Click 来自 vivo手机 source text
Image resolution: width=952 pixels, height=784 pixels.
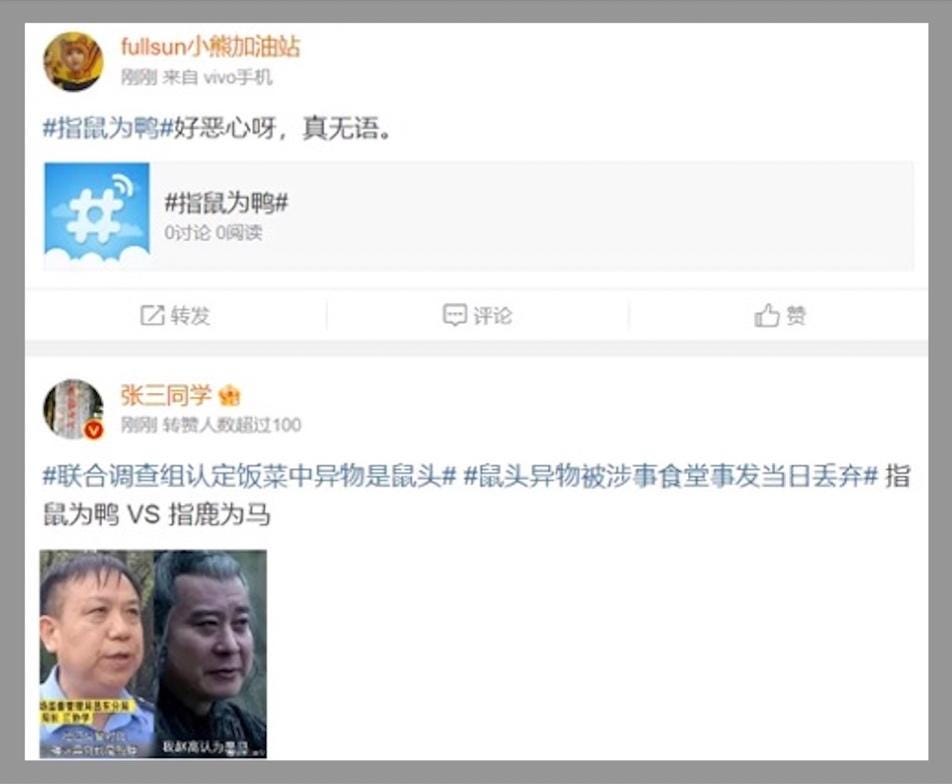(x=217, y=77)
